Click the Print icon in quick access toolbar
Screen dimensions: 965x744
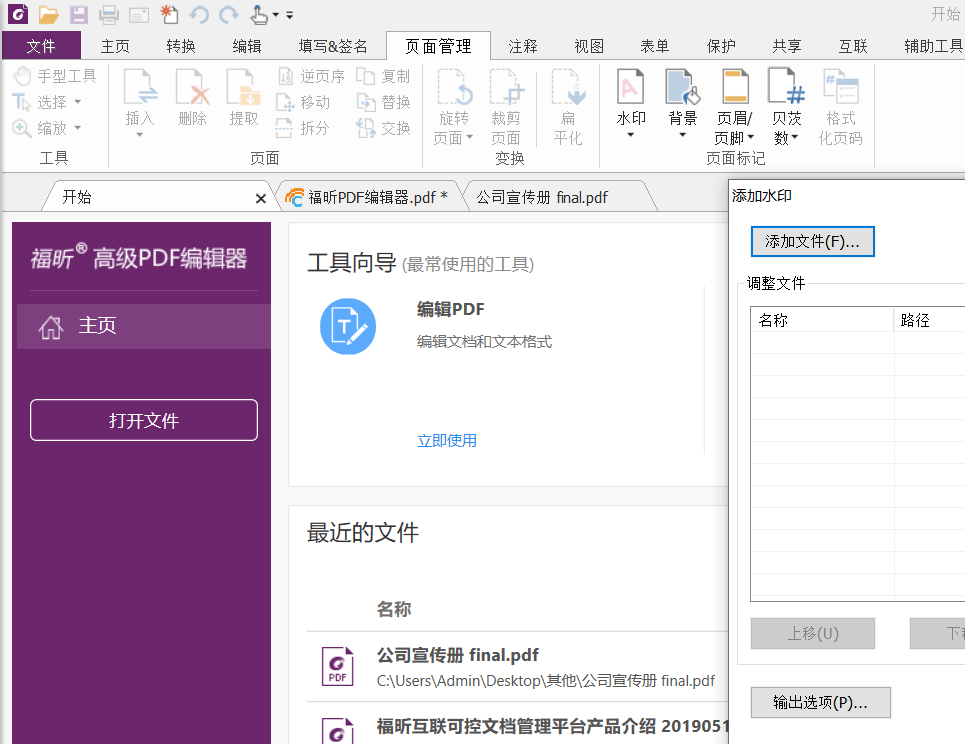point(109,14)
